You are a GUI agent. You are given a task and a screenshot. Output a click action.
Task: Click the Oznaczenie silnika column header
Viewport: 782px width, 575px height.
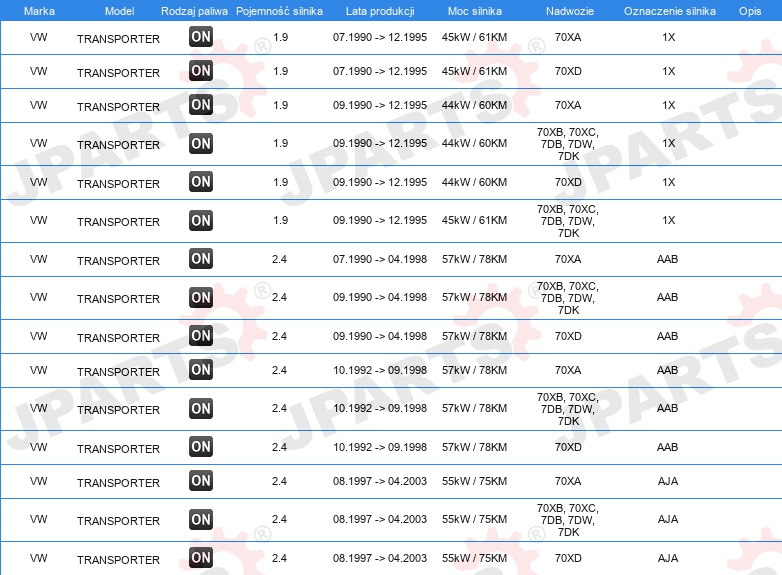pos(670,11)
